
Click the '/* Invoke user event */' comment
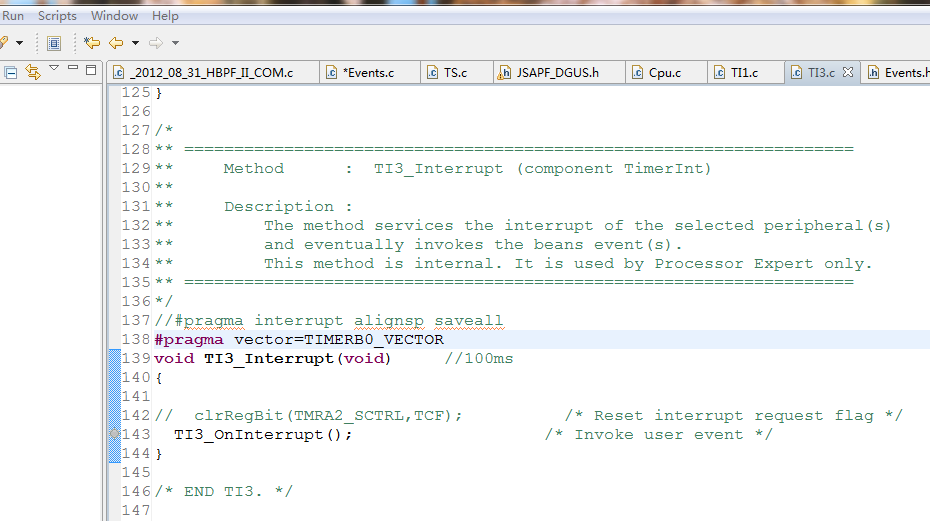658,434
